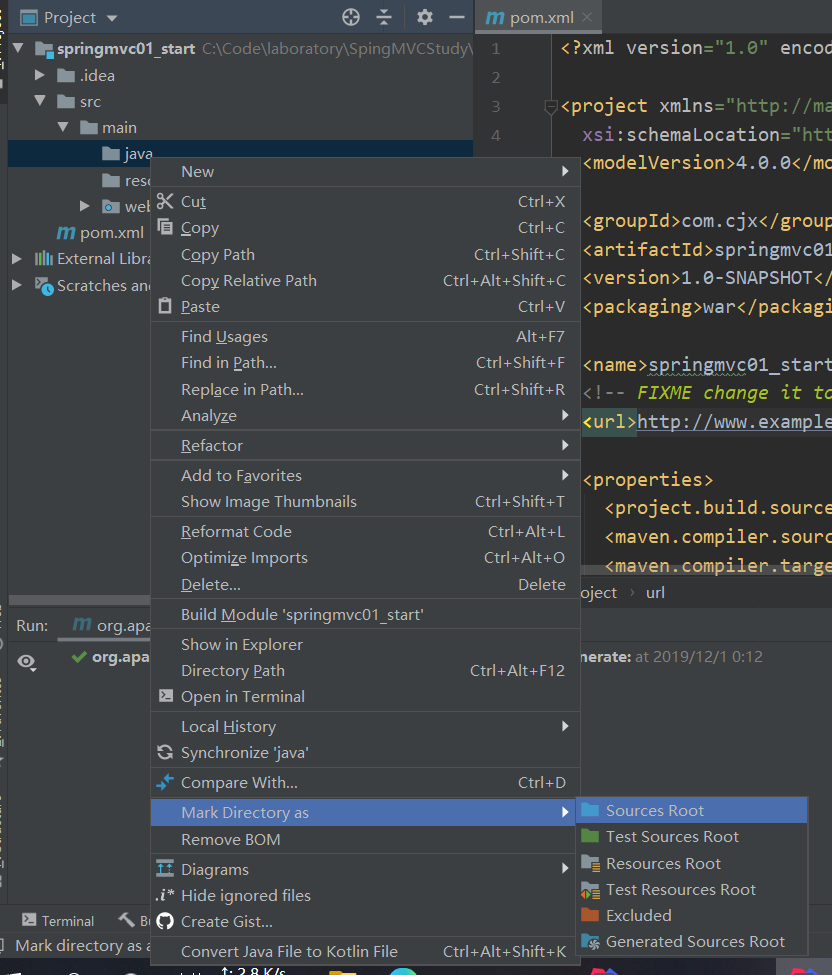Click the Compare With arrows icon
832x975 pixels.
pos(165,782)
